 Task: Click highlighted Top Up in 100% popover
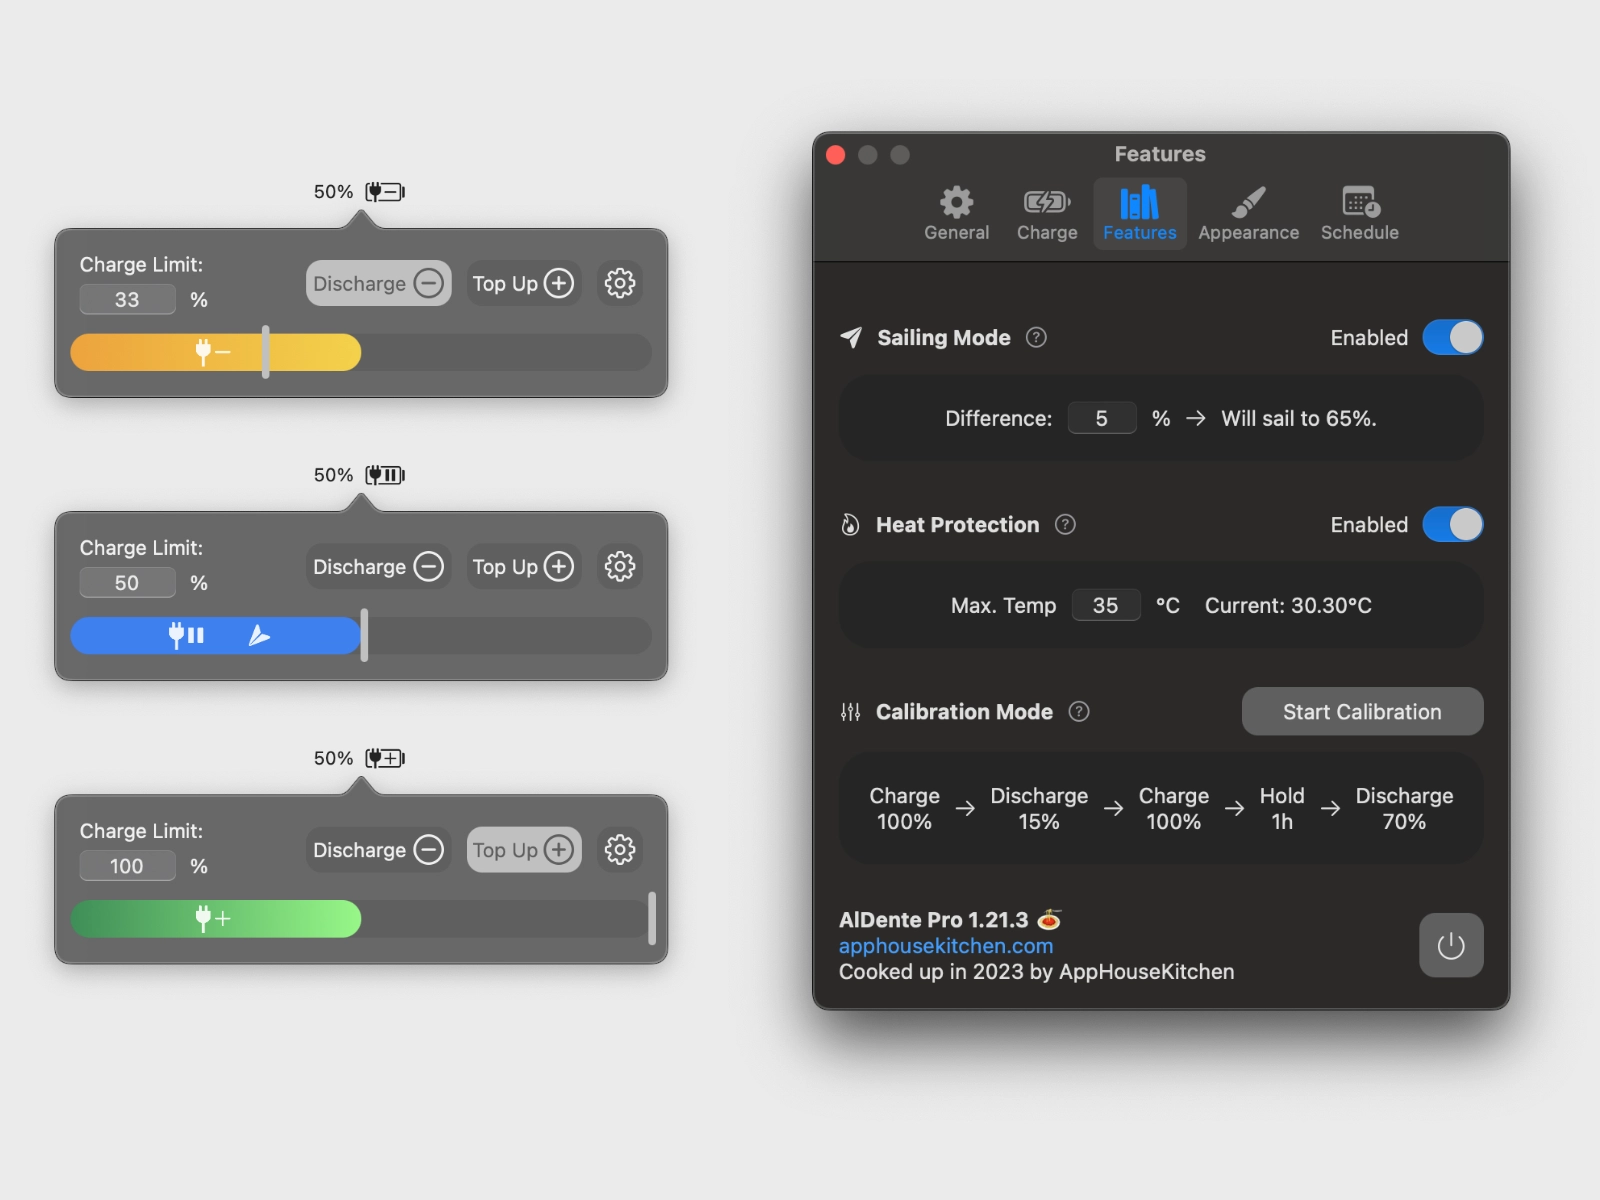tap(524, 850)
